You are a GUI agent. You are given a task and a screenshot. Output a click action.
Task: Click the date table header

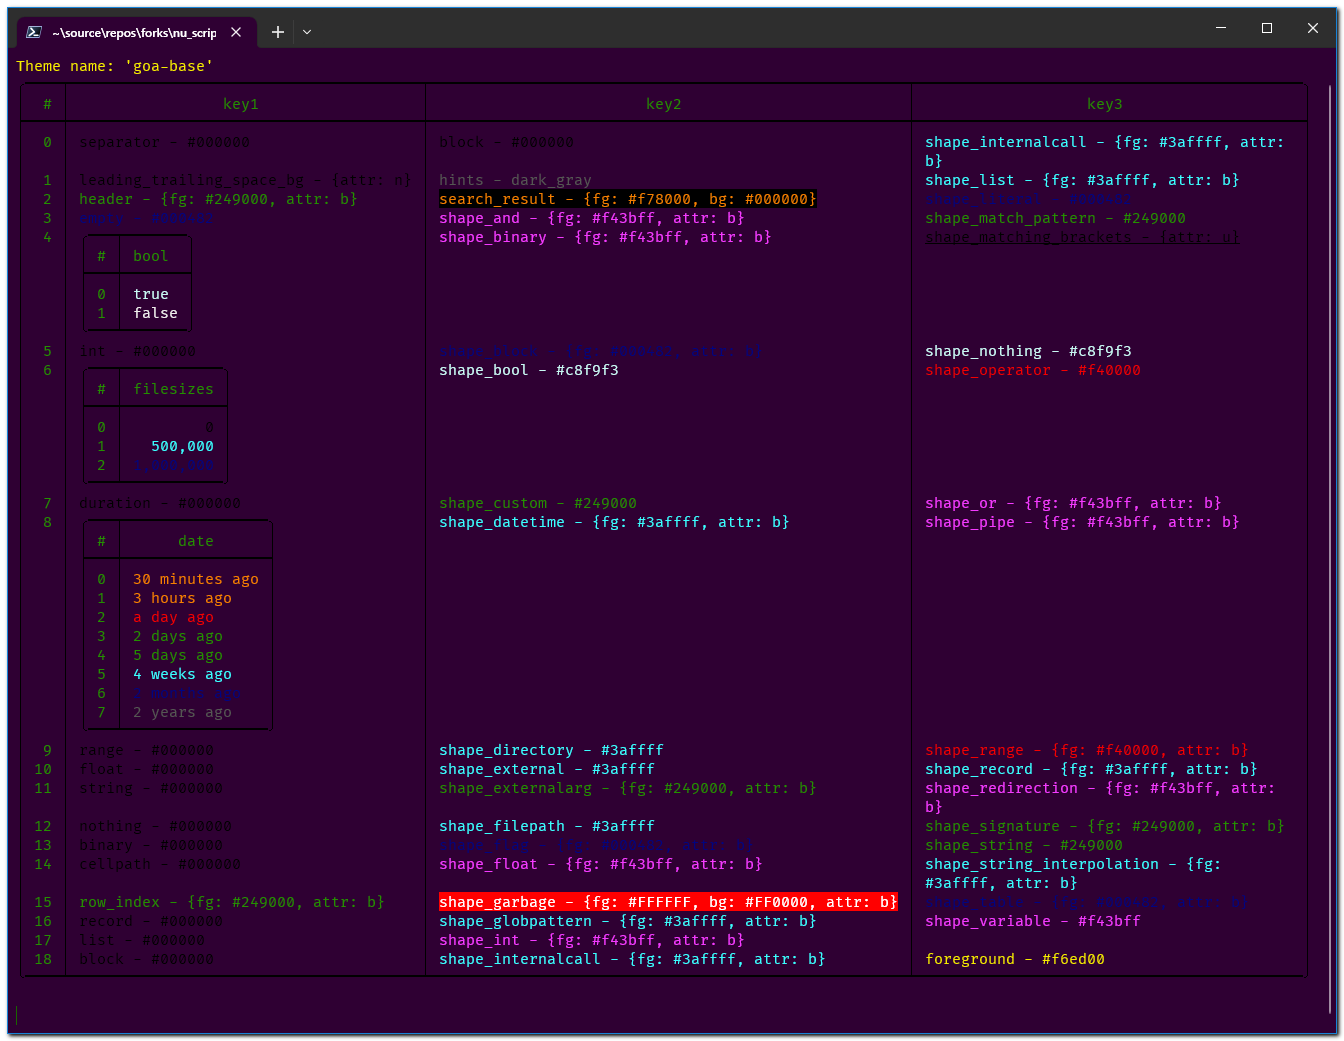pyautogui.click(x=196, y=541)
